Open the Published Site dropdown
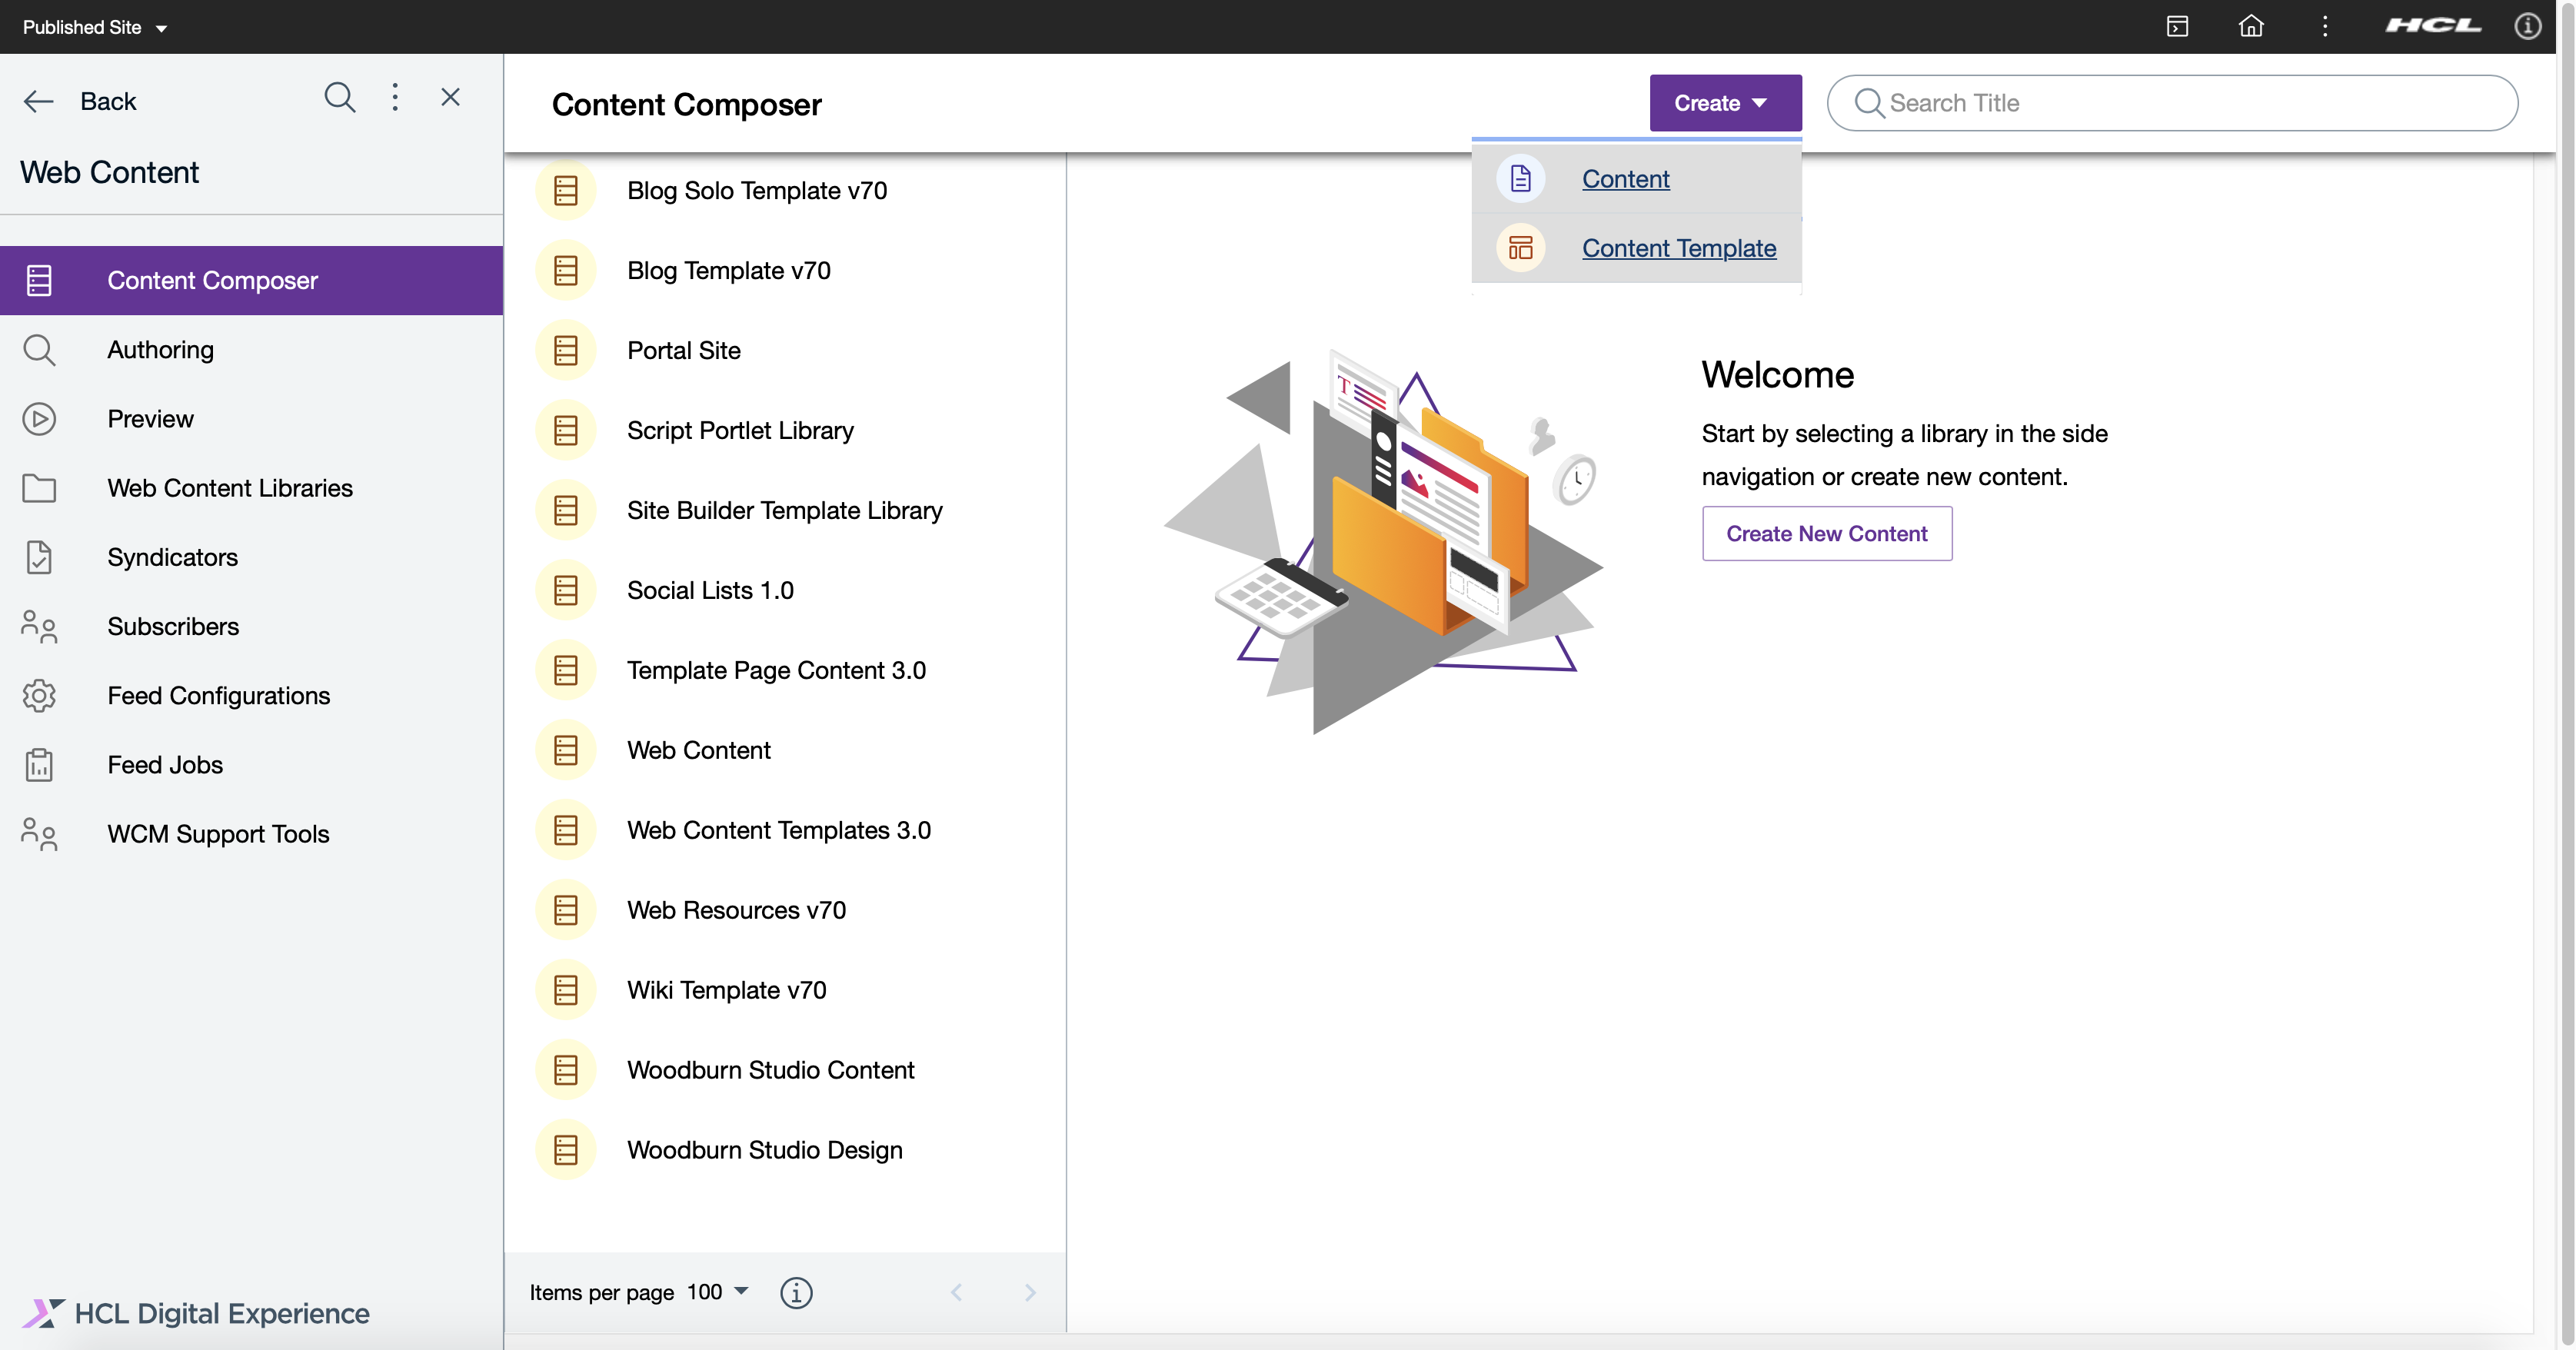Screen dimensions: 2576x1350 point(95,27)
